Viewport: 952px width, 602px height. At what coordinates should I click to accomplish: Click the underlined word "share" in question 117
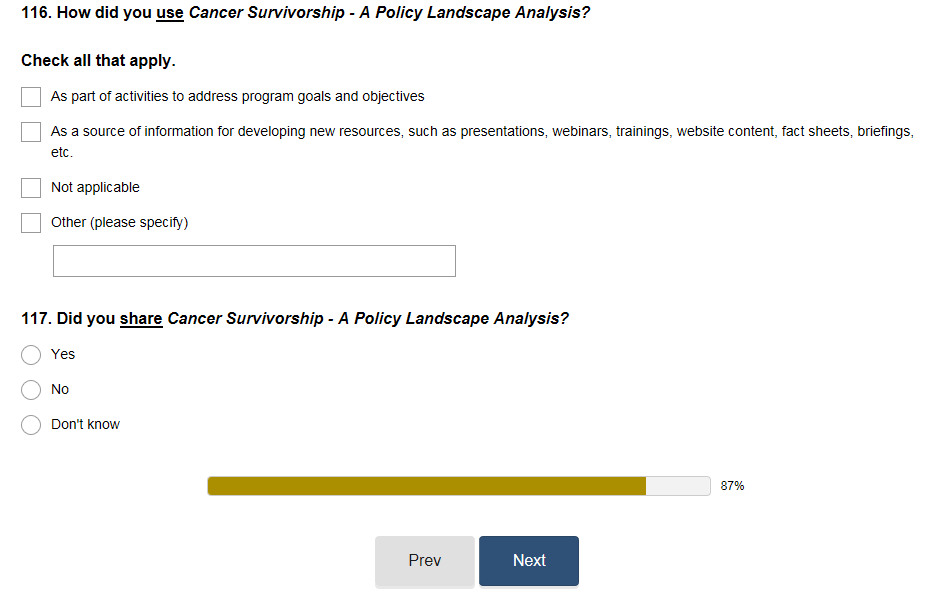coord(141,319)
